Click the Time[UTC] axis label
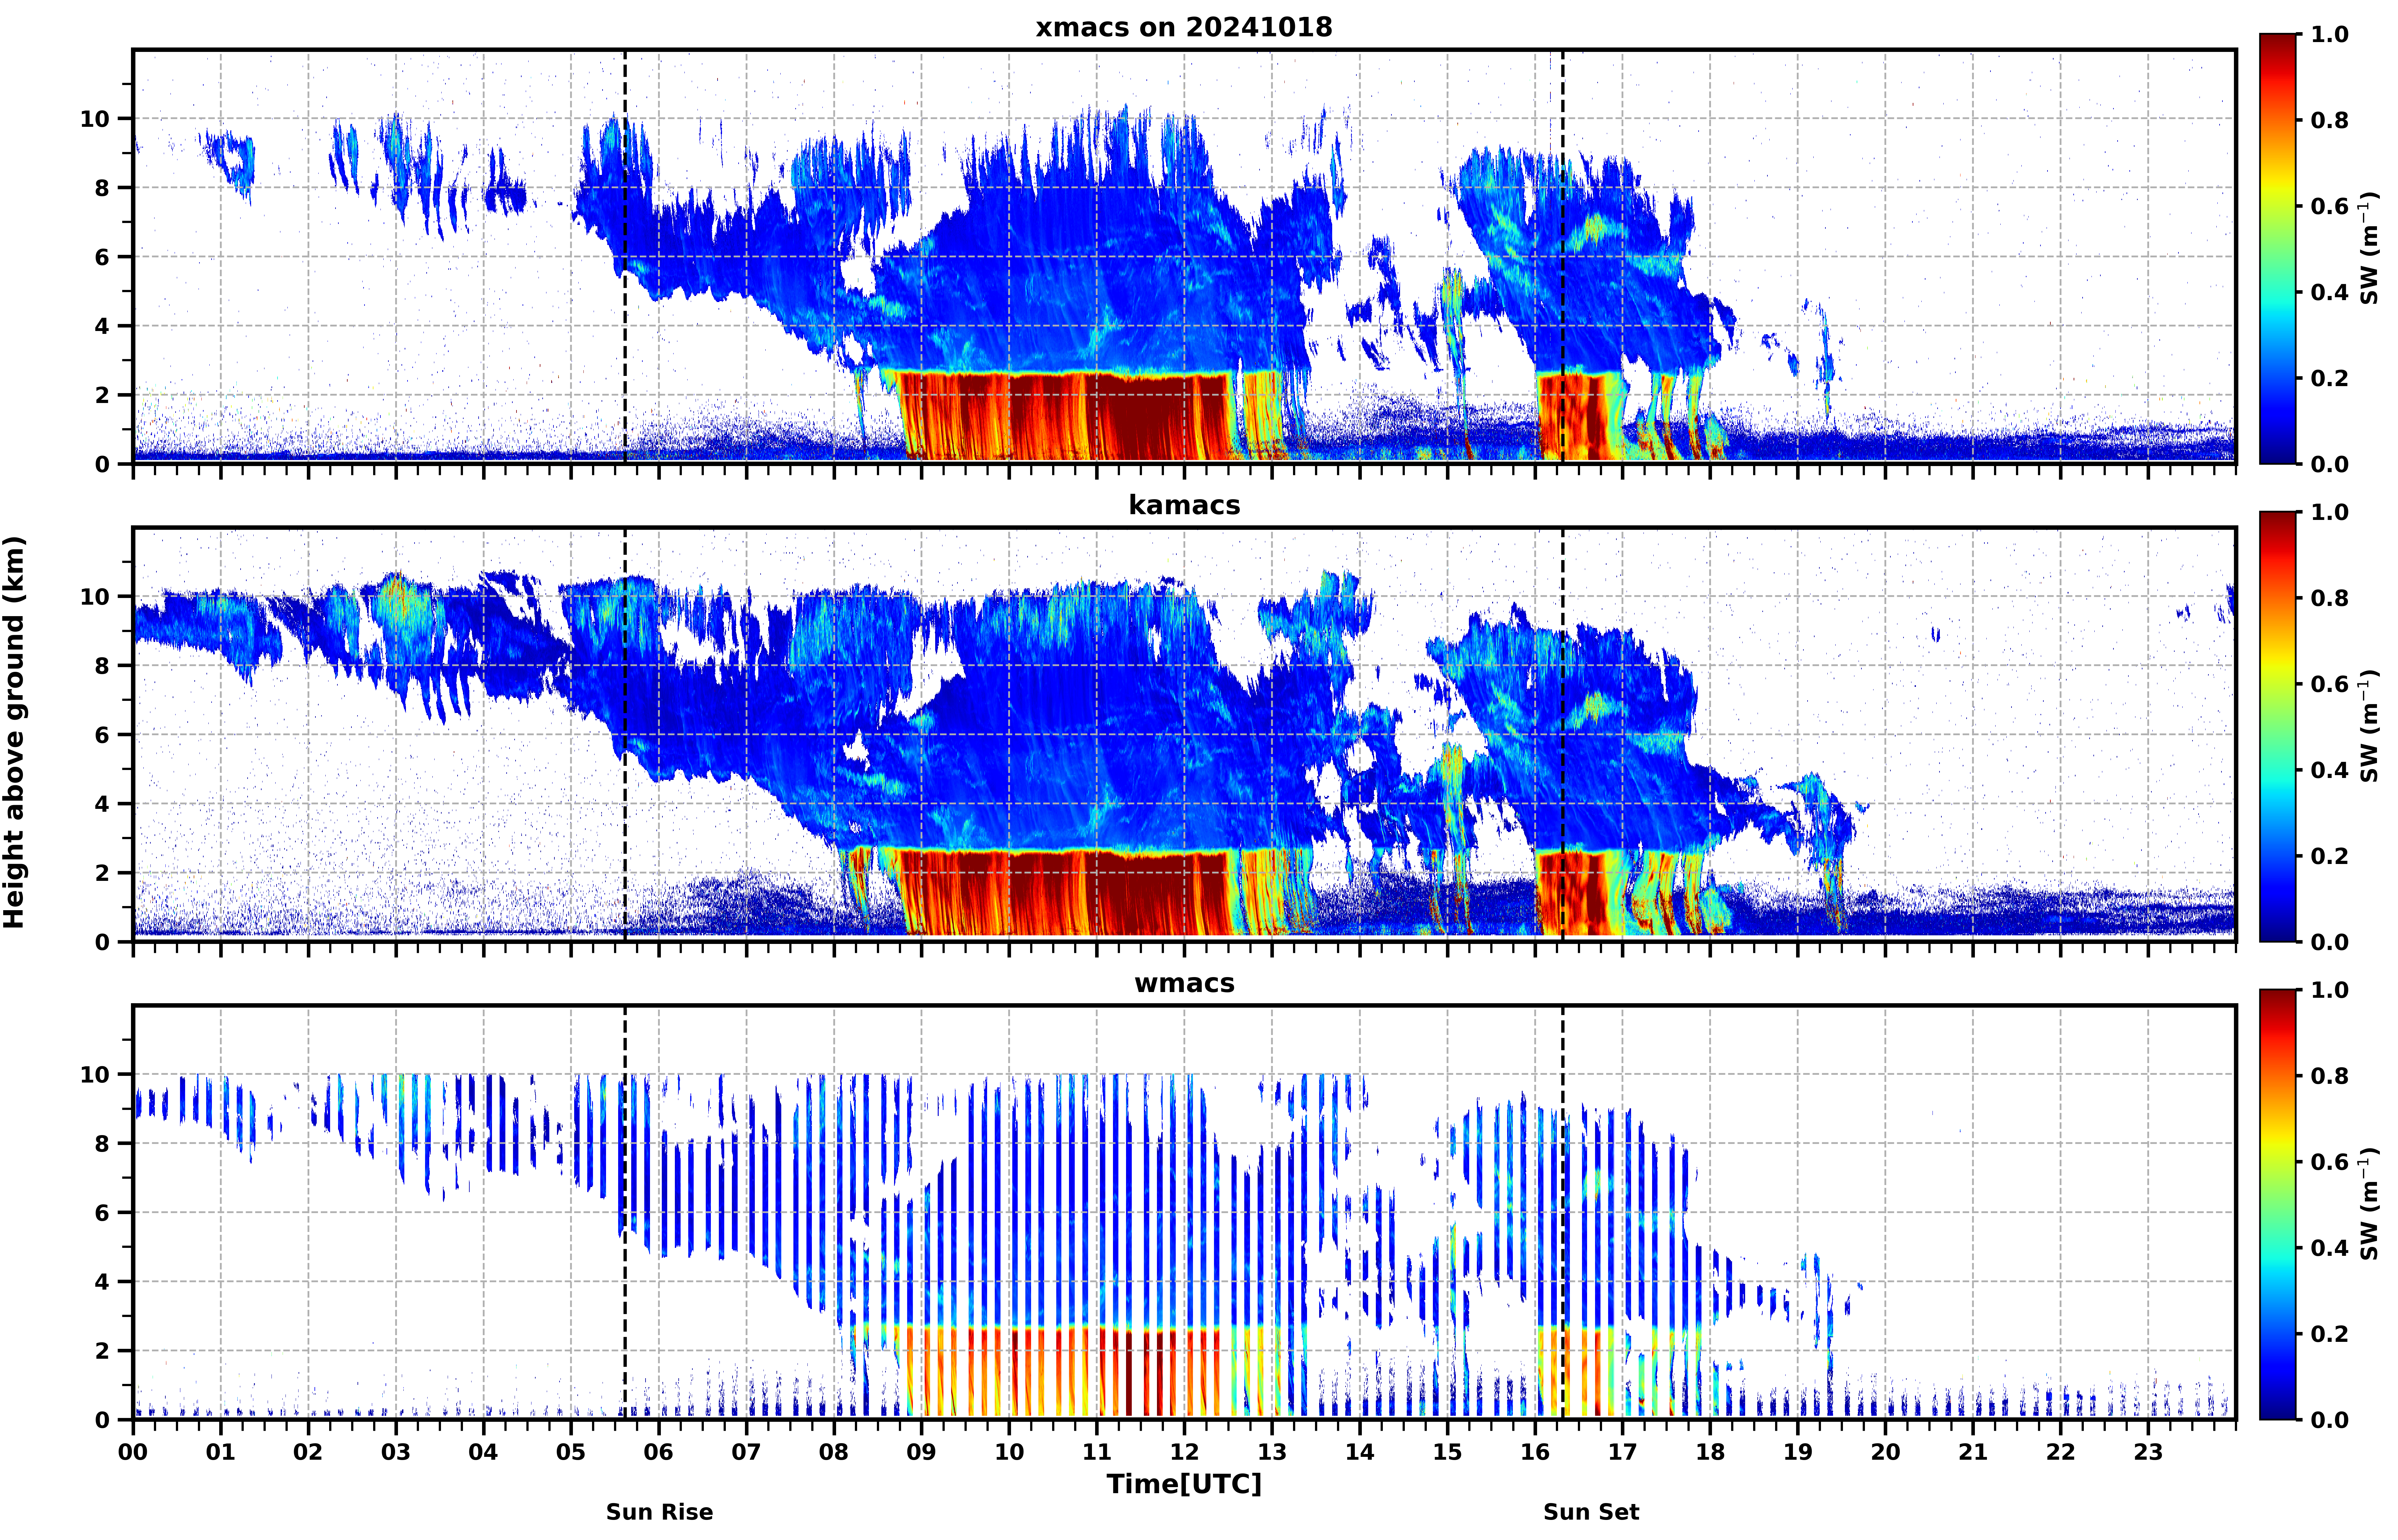 pyautogui.click(x=1184, y=1484)
